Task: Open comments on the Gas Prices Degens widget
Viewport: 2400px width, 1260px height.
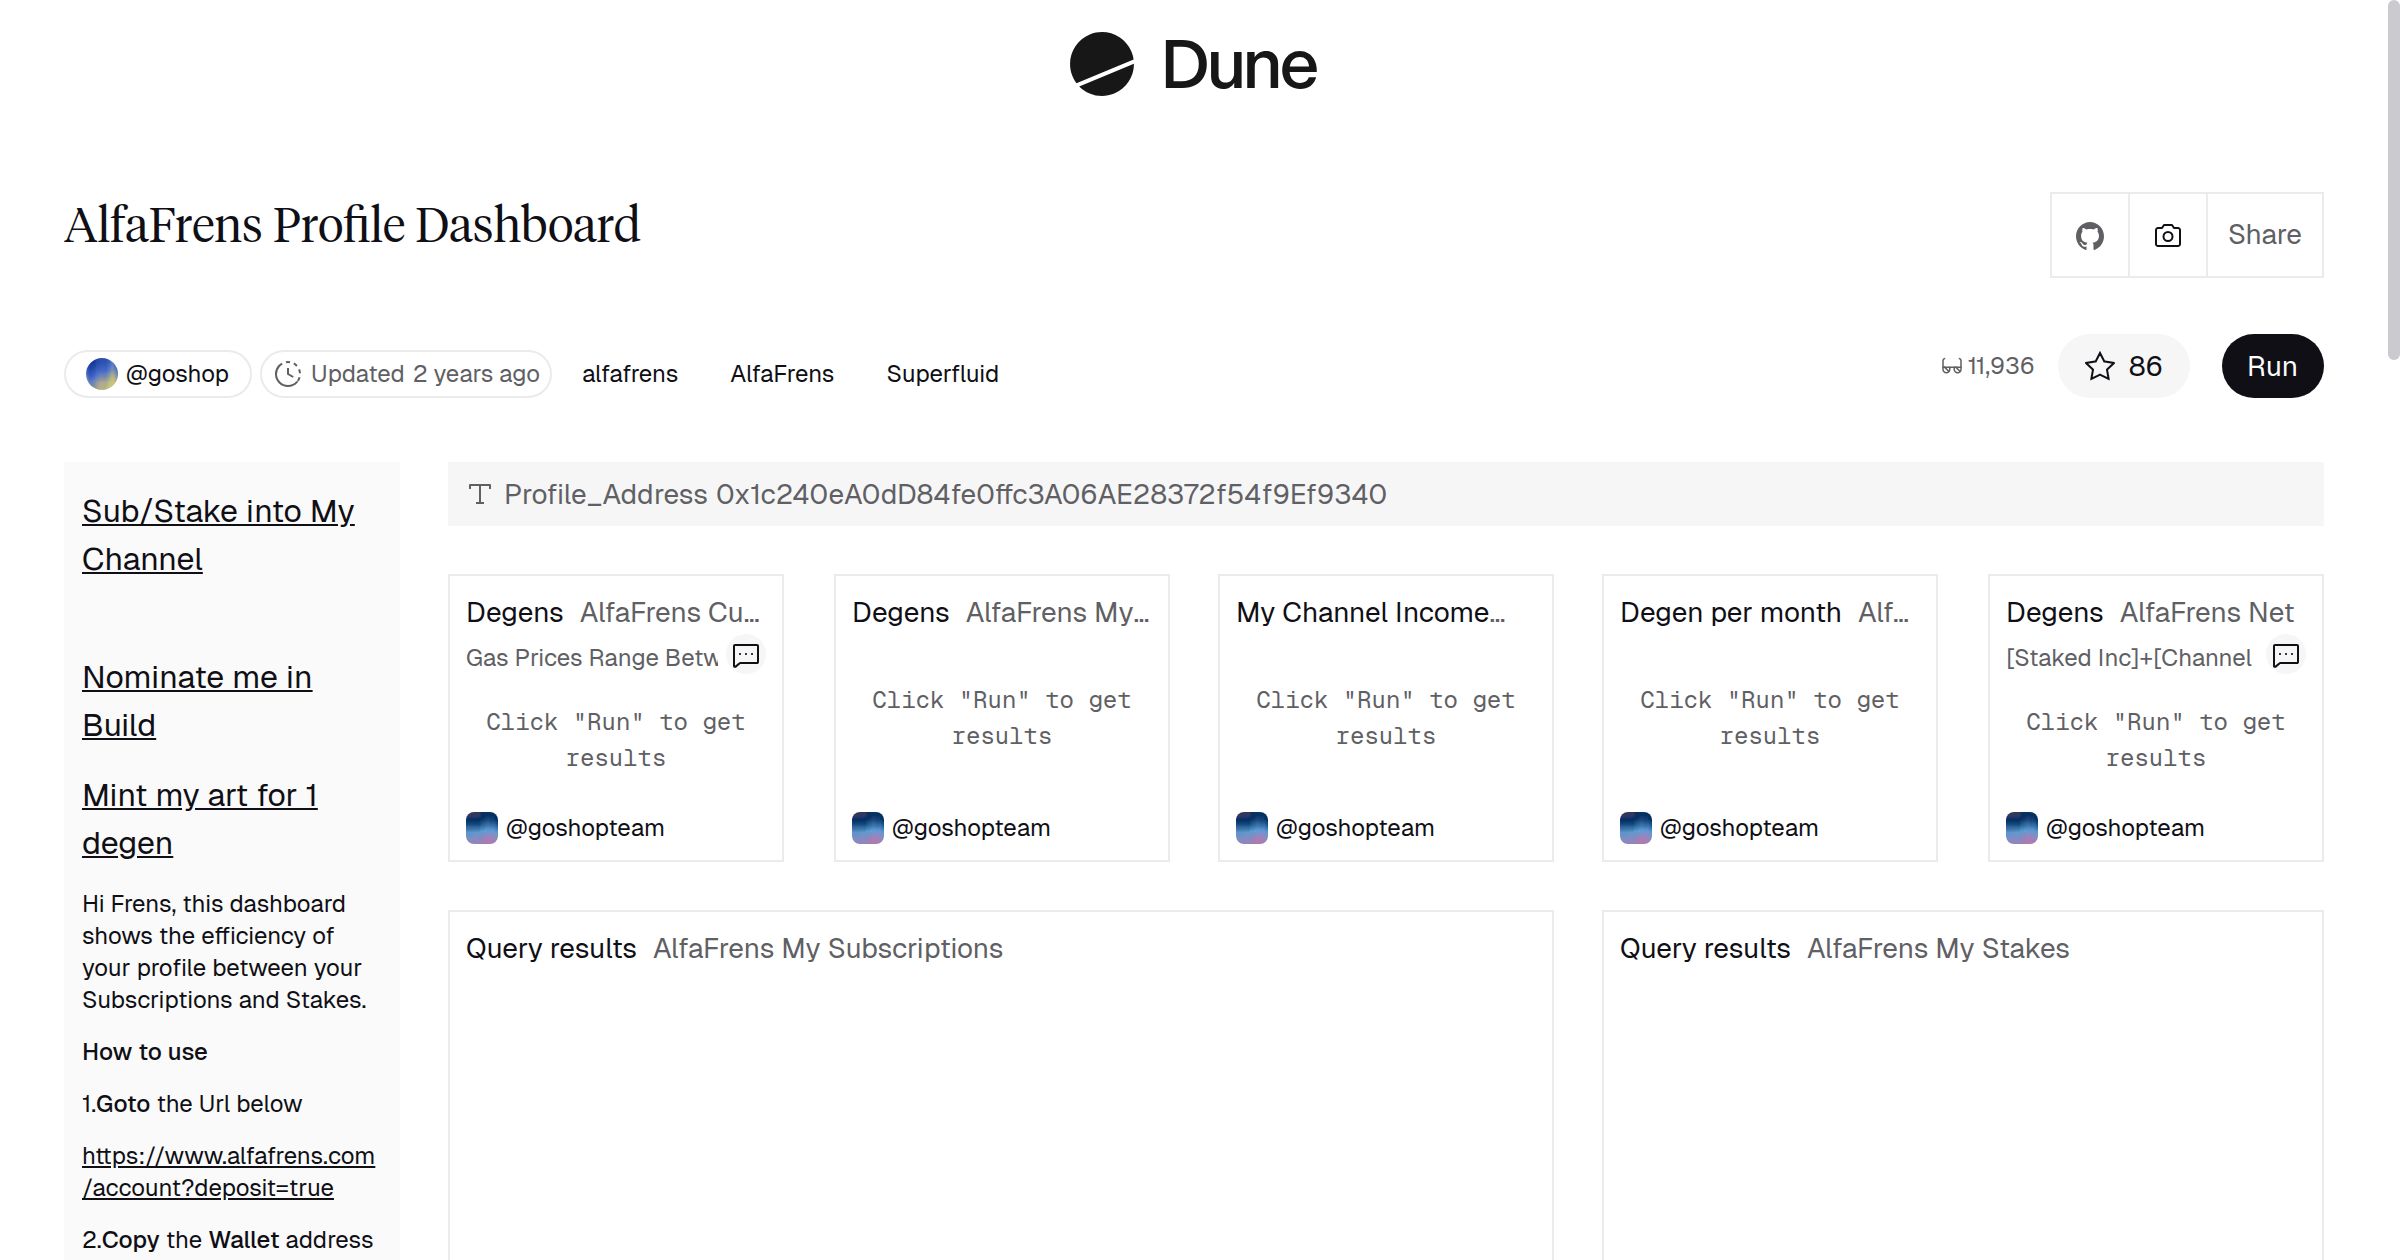Action: [x=746, y=656]
